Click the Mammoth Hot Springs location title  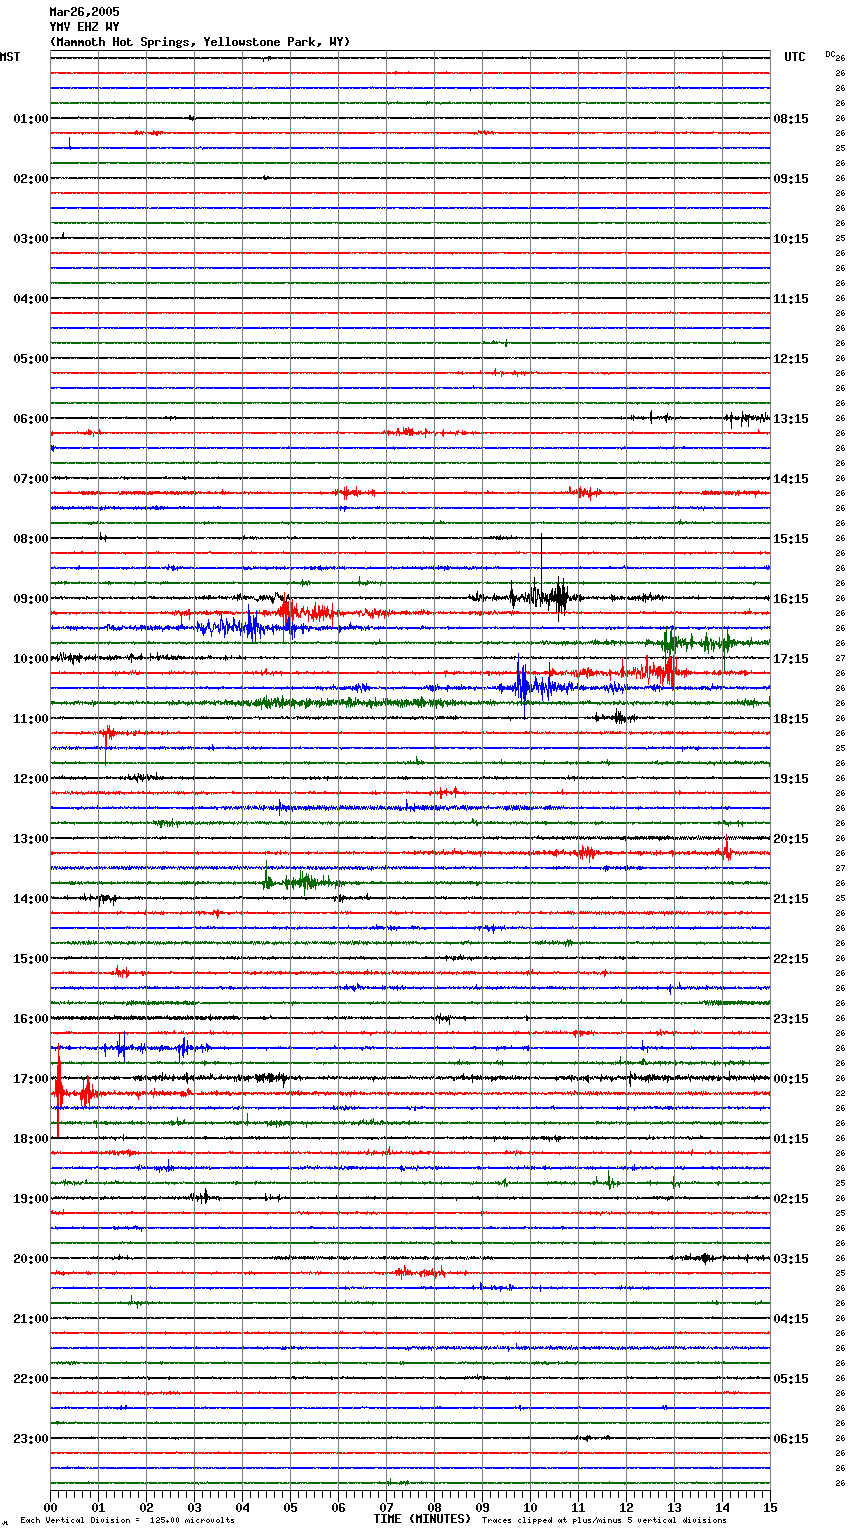200,42
